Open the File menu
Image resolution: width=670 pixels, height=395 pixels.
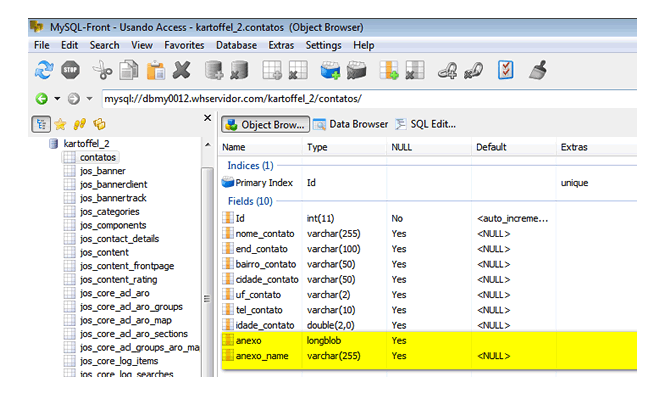pos(42,45)
